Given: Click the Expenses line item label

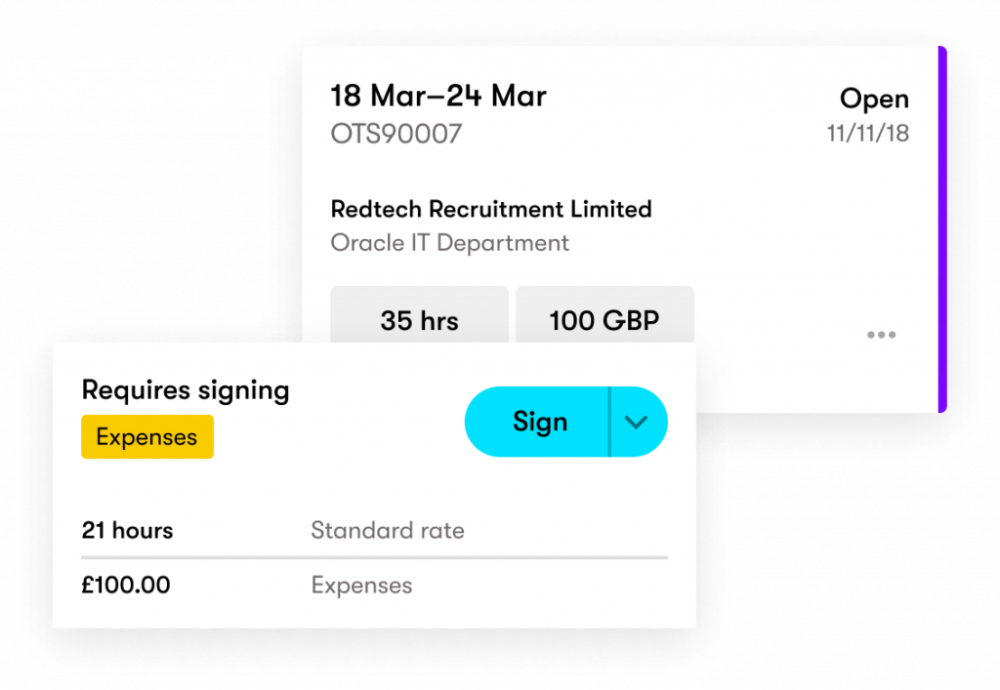Looking at the screenshot, I should coord(362,585).
